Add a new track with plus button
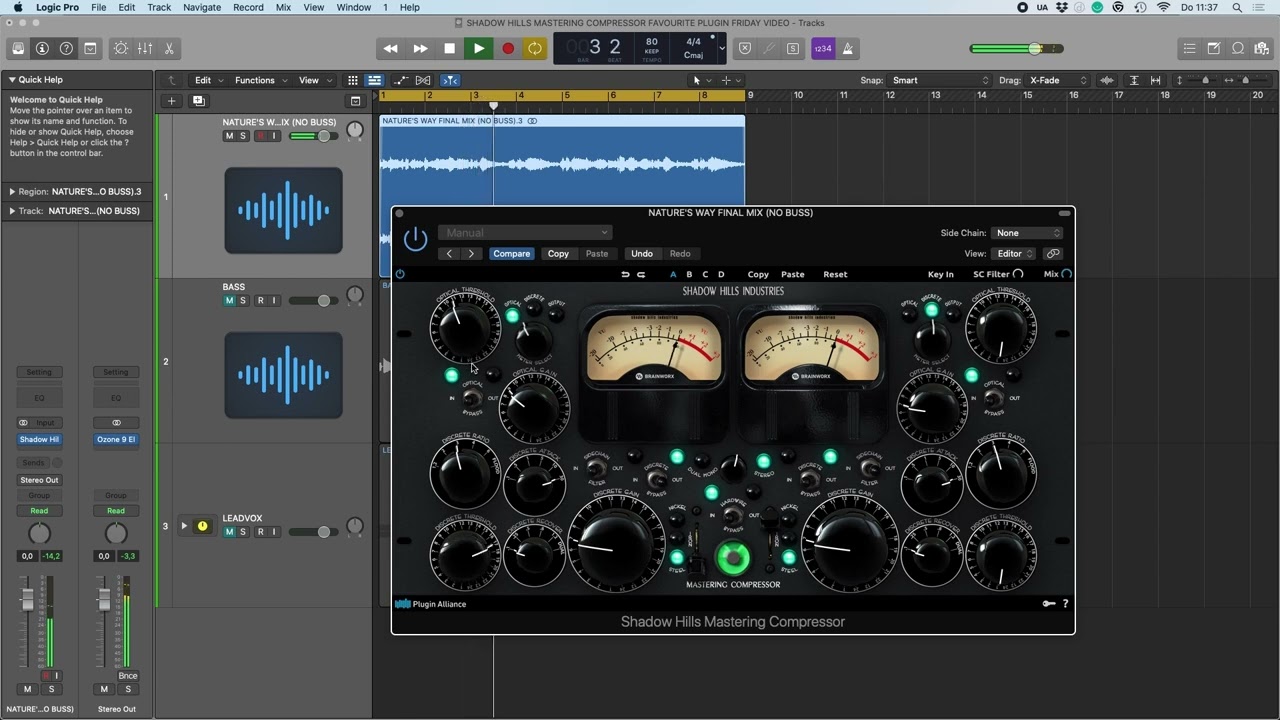 (171, 101)
